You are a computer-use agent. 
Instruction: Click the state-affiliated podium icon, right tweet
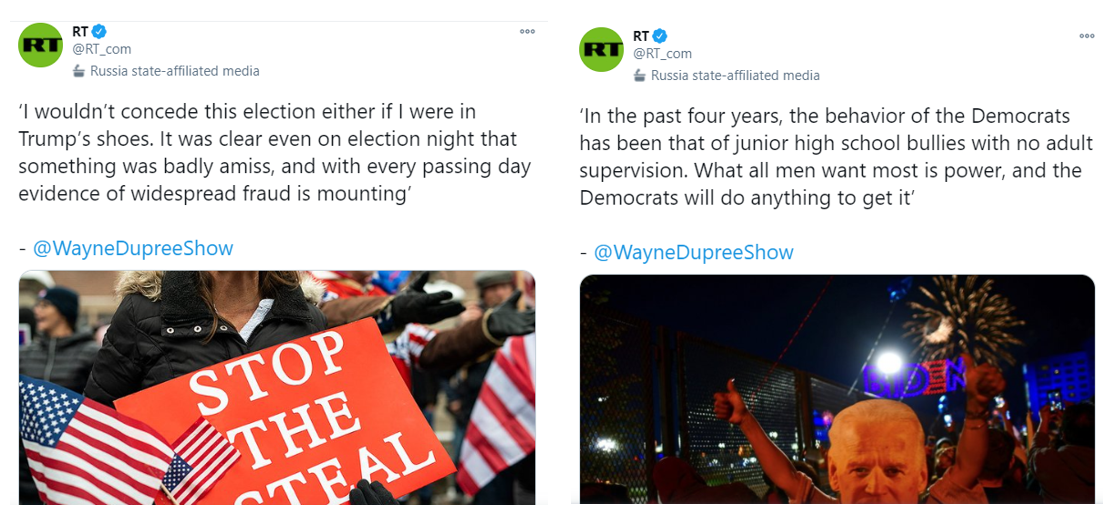tap(639, 75)
